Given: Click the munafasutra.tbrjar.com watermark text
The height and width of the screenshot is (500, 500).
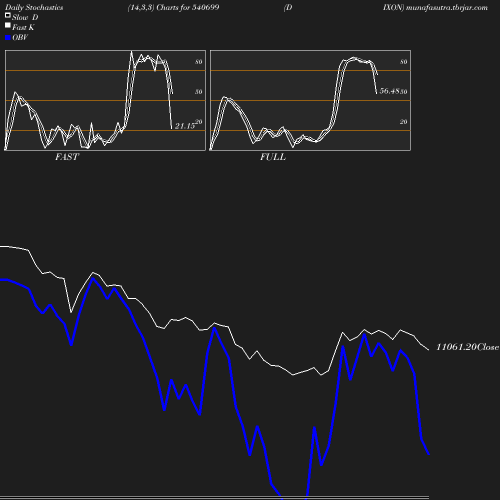Looking at the screenshot, I should (447, 7).
